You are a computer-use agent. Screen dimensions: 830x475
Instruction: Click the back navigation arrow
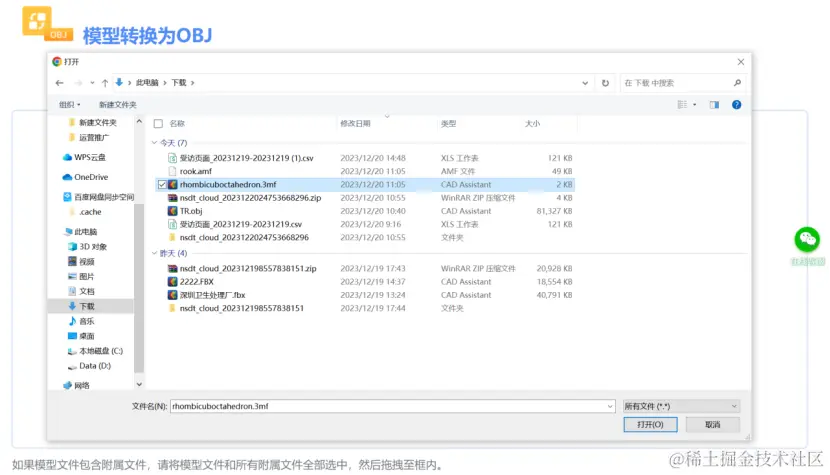click(x=59, y=83)
